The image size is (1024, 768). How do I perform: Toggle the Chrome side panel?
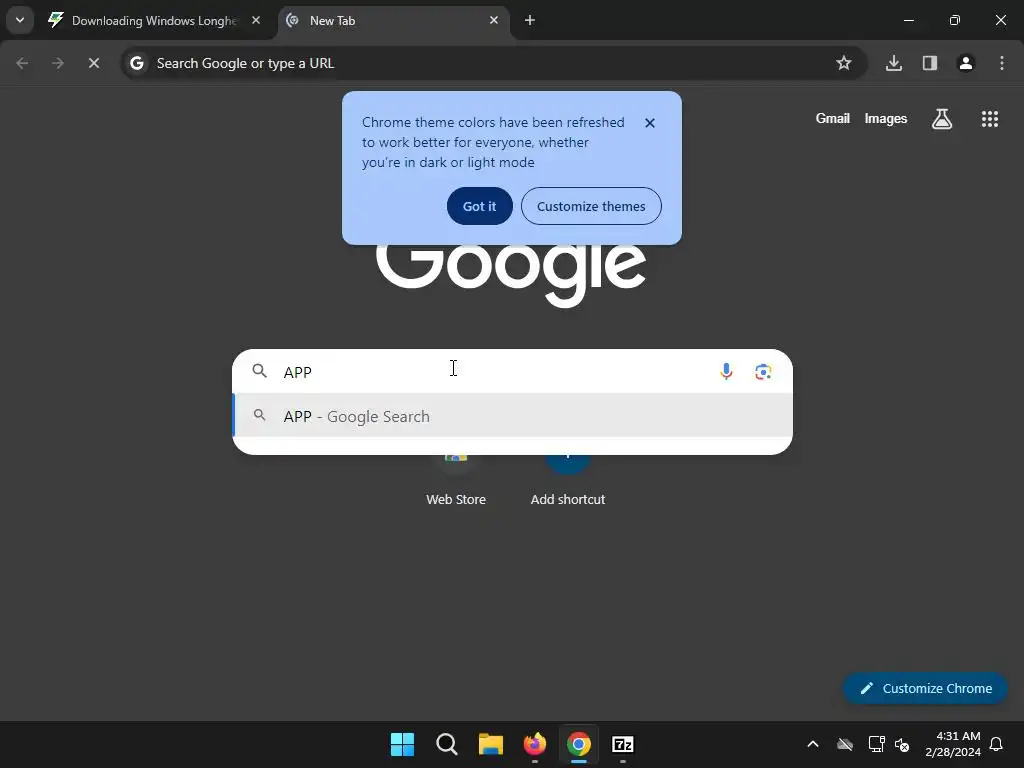click(x=930, y=63)
